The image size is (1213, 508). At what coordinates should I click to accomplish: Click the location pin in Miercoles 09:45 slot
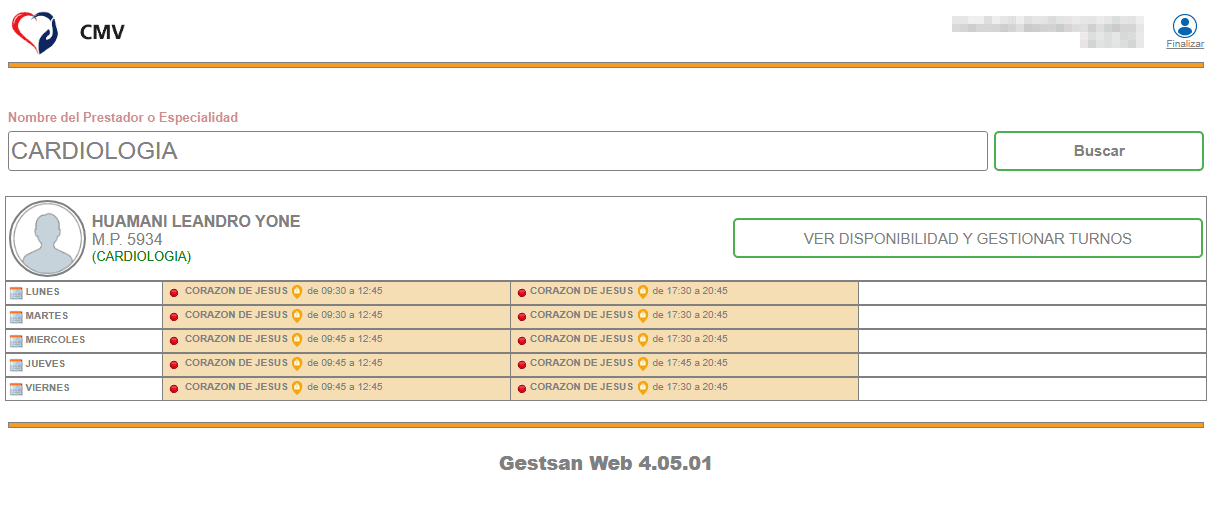pos(297,339)
